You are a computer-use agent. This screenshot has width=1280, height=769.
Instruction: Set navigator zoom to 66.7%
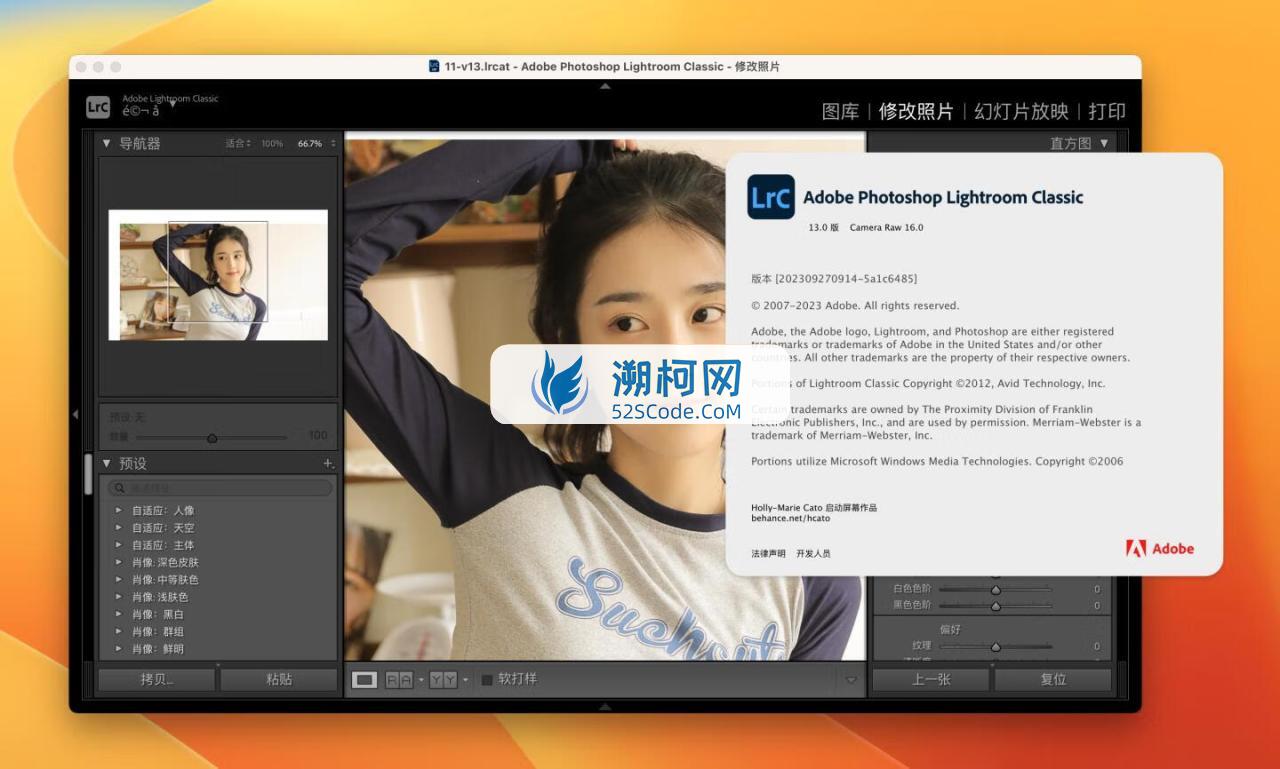click(310, 143)
